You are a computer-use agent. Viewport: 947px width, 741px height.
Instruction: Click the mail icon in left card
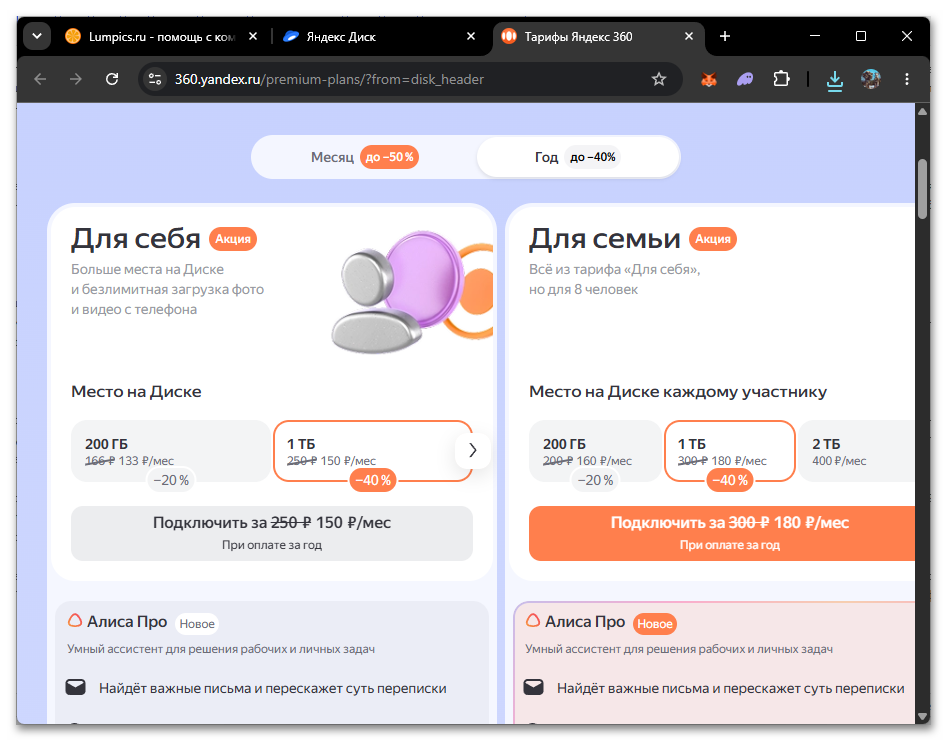(75, 687)
